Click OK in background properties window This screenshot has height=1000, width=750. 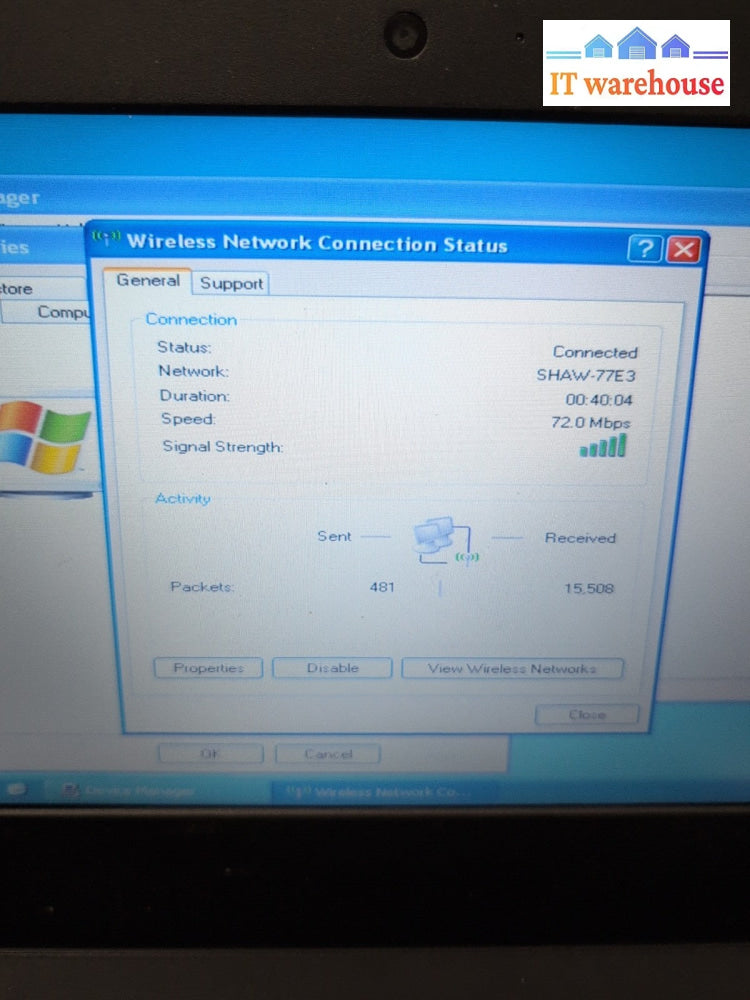210,753
